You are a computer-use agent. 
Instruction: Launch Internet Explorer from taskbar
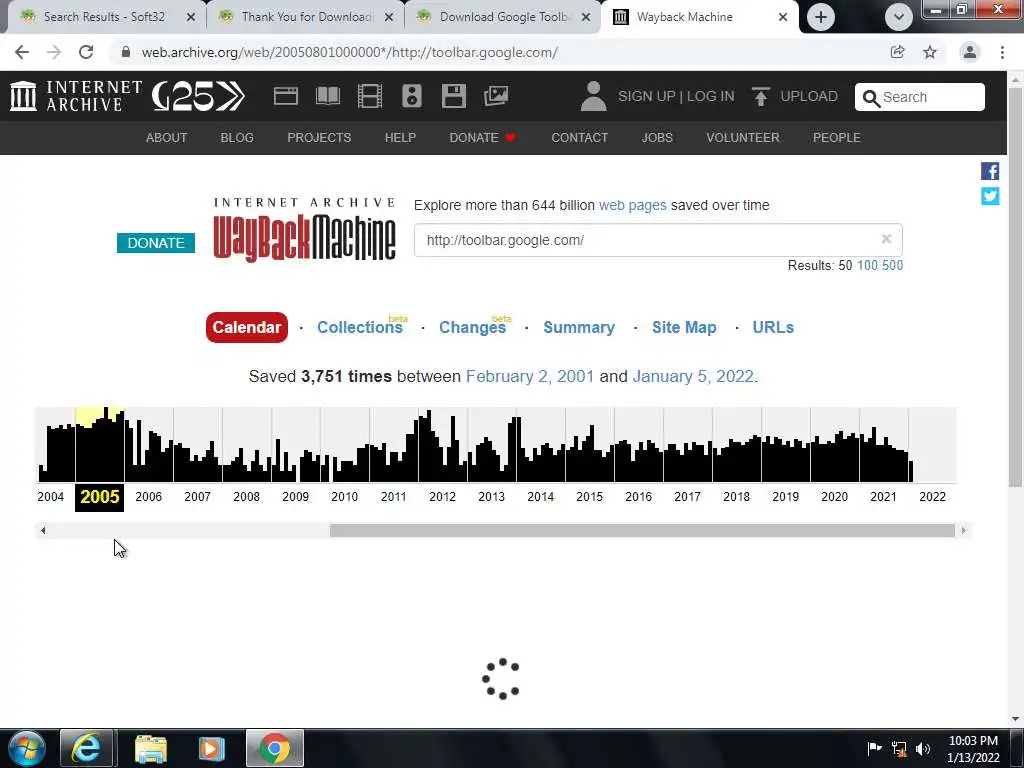[x=86, y=748]
